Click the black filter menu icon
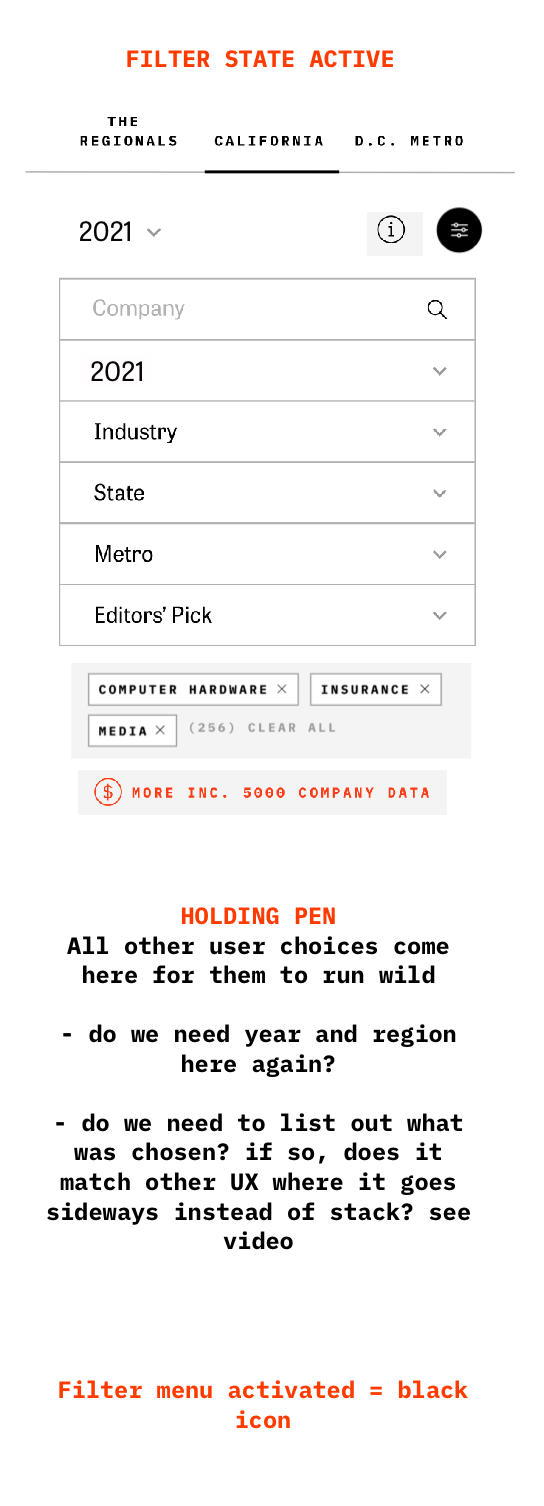Screen dimensions: 544x1506 [459, 230]
